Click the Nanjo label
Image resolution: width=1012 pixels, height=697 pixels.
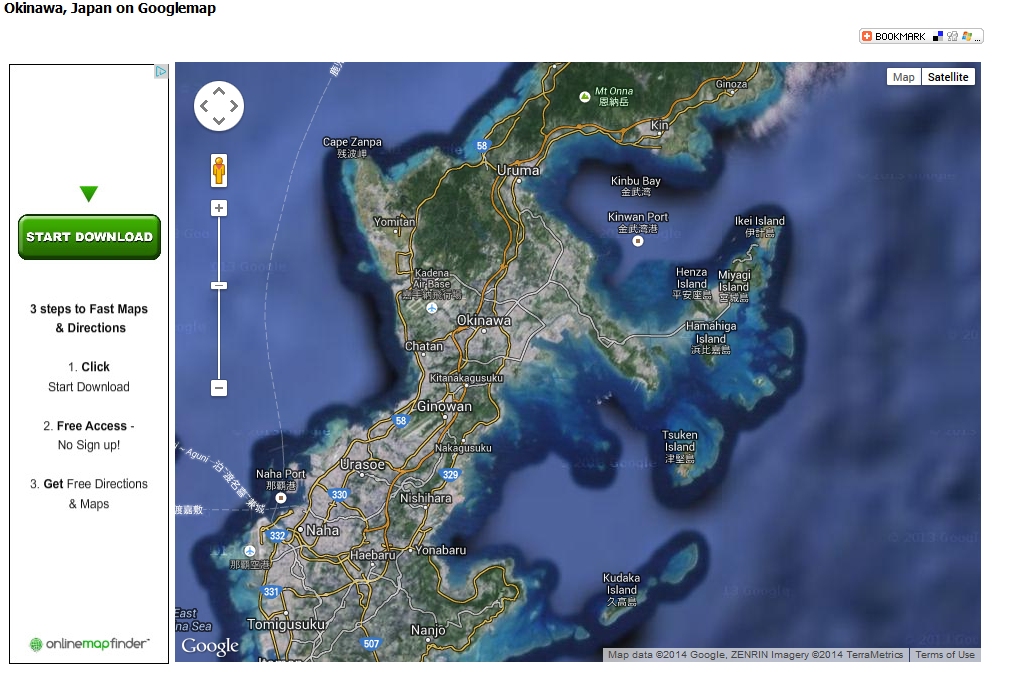pyautogui.click(x=428, y=630)
